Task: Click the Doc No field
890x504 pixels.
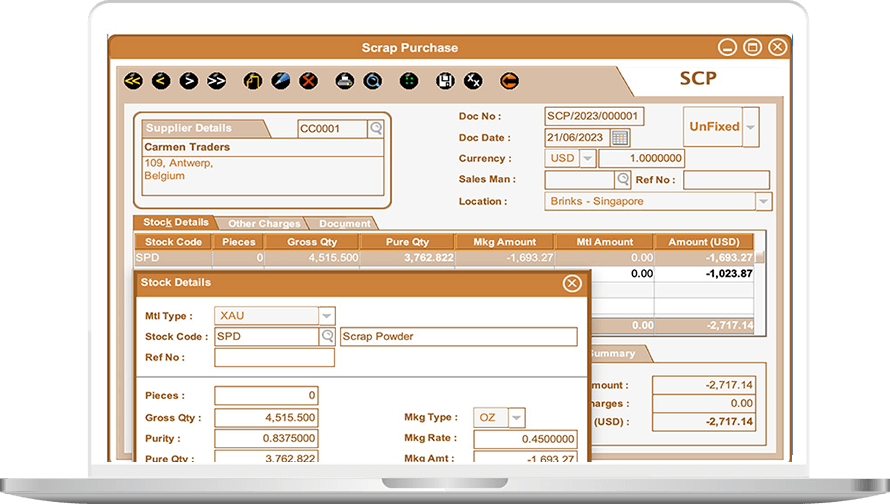Action: (x=594, y=116)
